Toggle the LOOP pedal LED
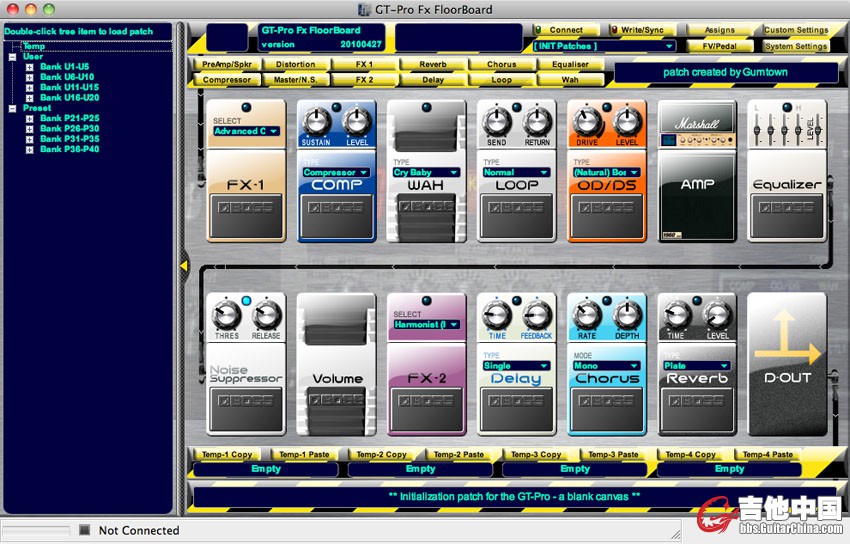This screenshot has height=544, width=850. click(517, 107)
